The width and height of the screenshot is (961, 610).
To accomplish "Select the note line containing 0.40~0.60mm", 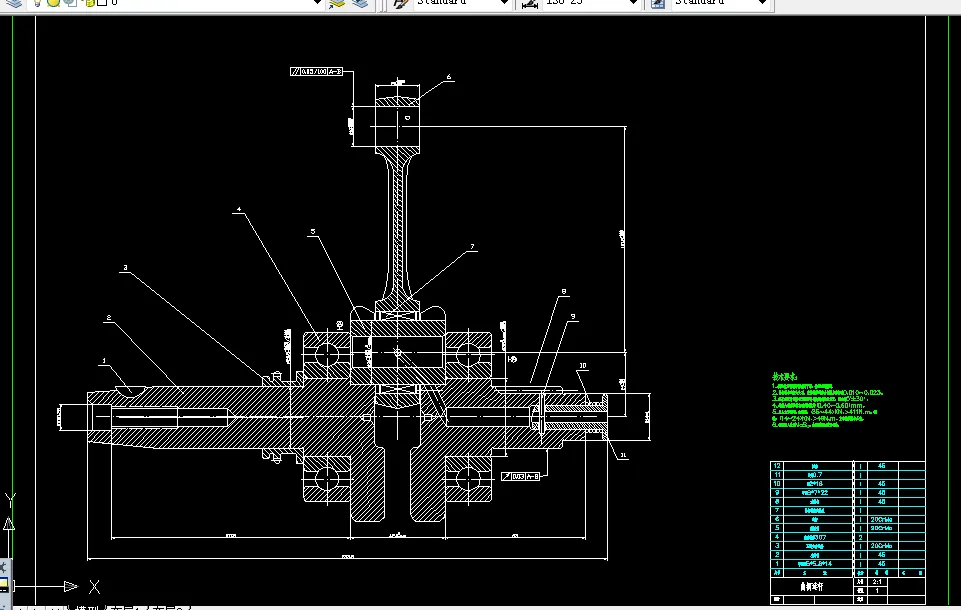I will (818, 405).
